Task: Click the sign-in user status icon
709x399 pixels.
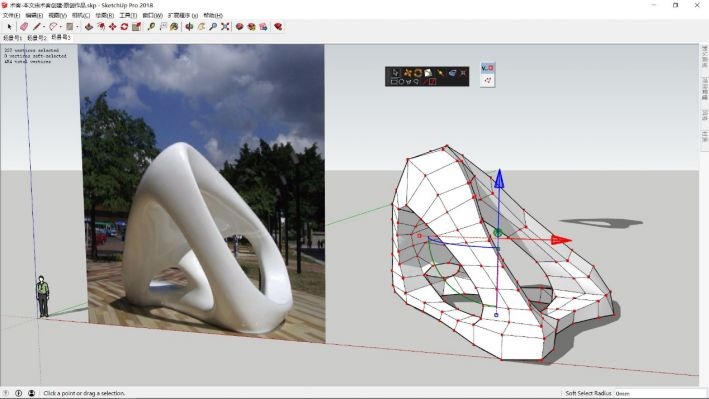Action: [x=31, y=393]
